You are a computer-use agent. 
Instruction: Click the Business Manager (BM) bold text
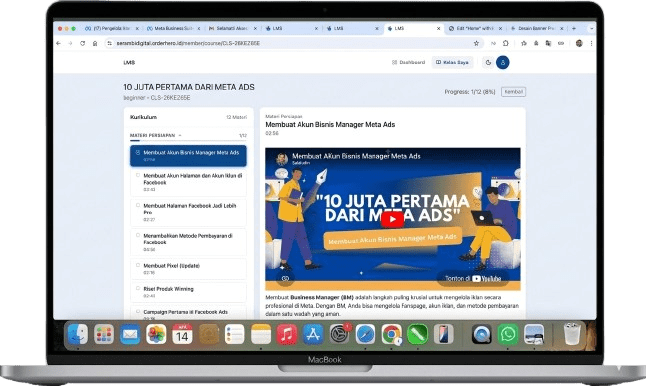[322, 297]
